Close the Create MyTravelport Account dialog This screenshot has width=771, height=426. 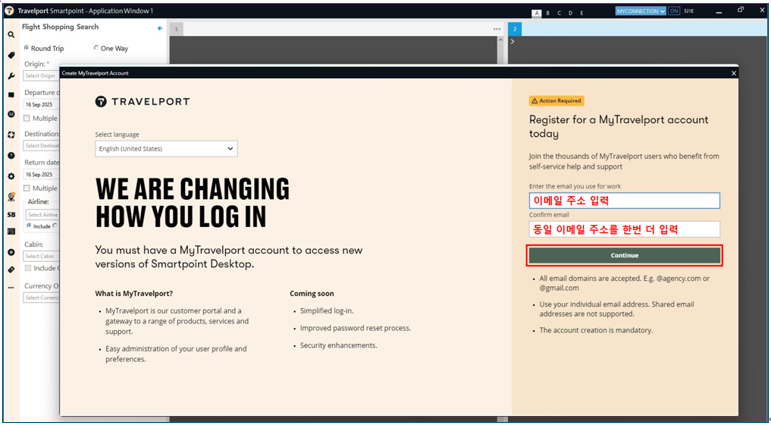(733, 73)
